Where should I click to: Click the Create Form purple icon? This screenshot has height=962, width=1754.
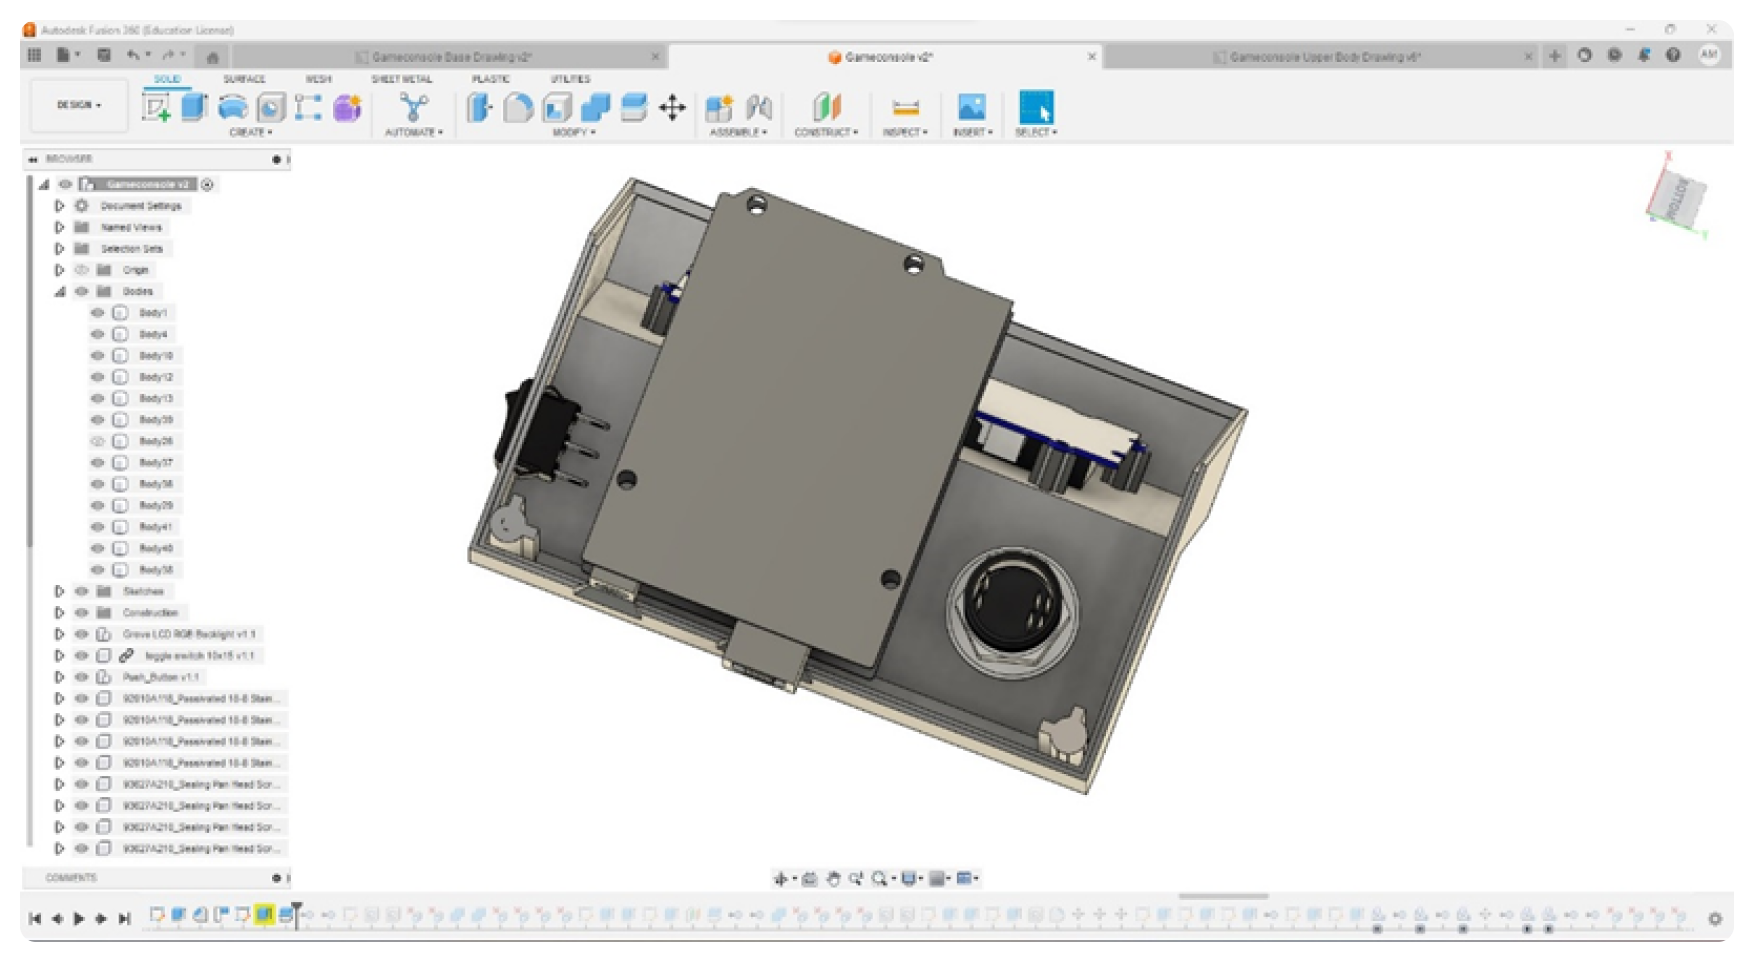coord(347,107)
